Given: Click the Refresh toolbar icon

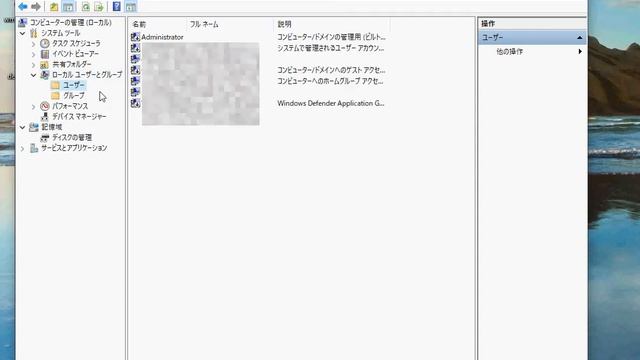Looking at the screenshot, I should click(x=85, y=7).
